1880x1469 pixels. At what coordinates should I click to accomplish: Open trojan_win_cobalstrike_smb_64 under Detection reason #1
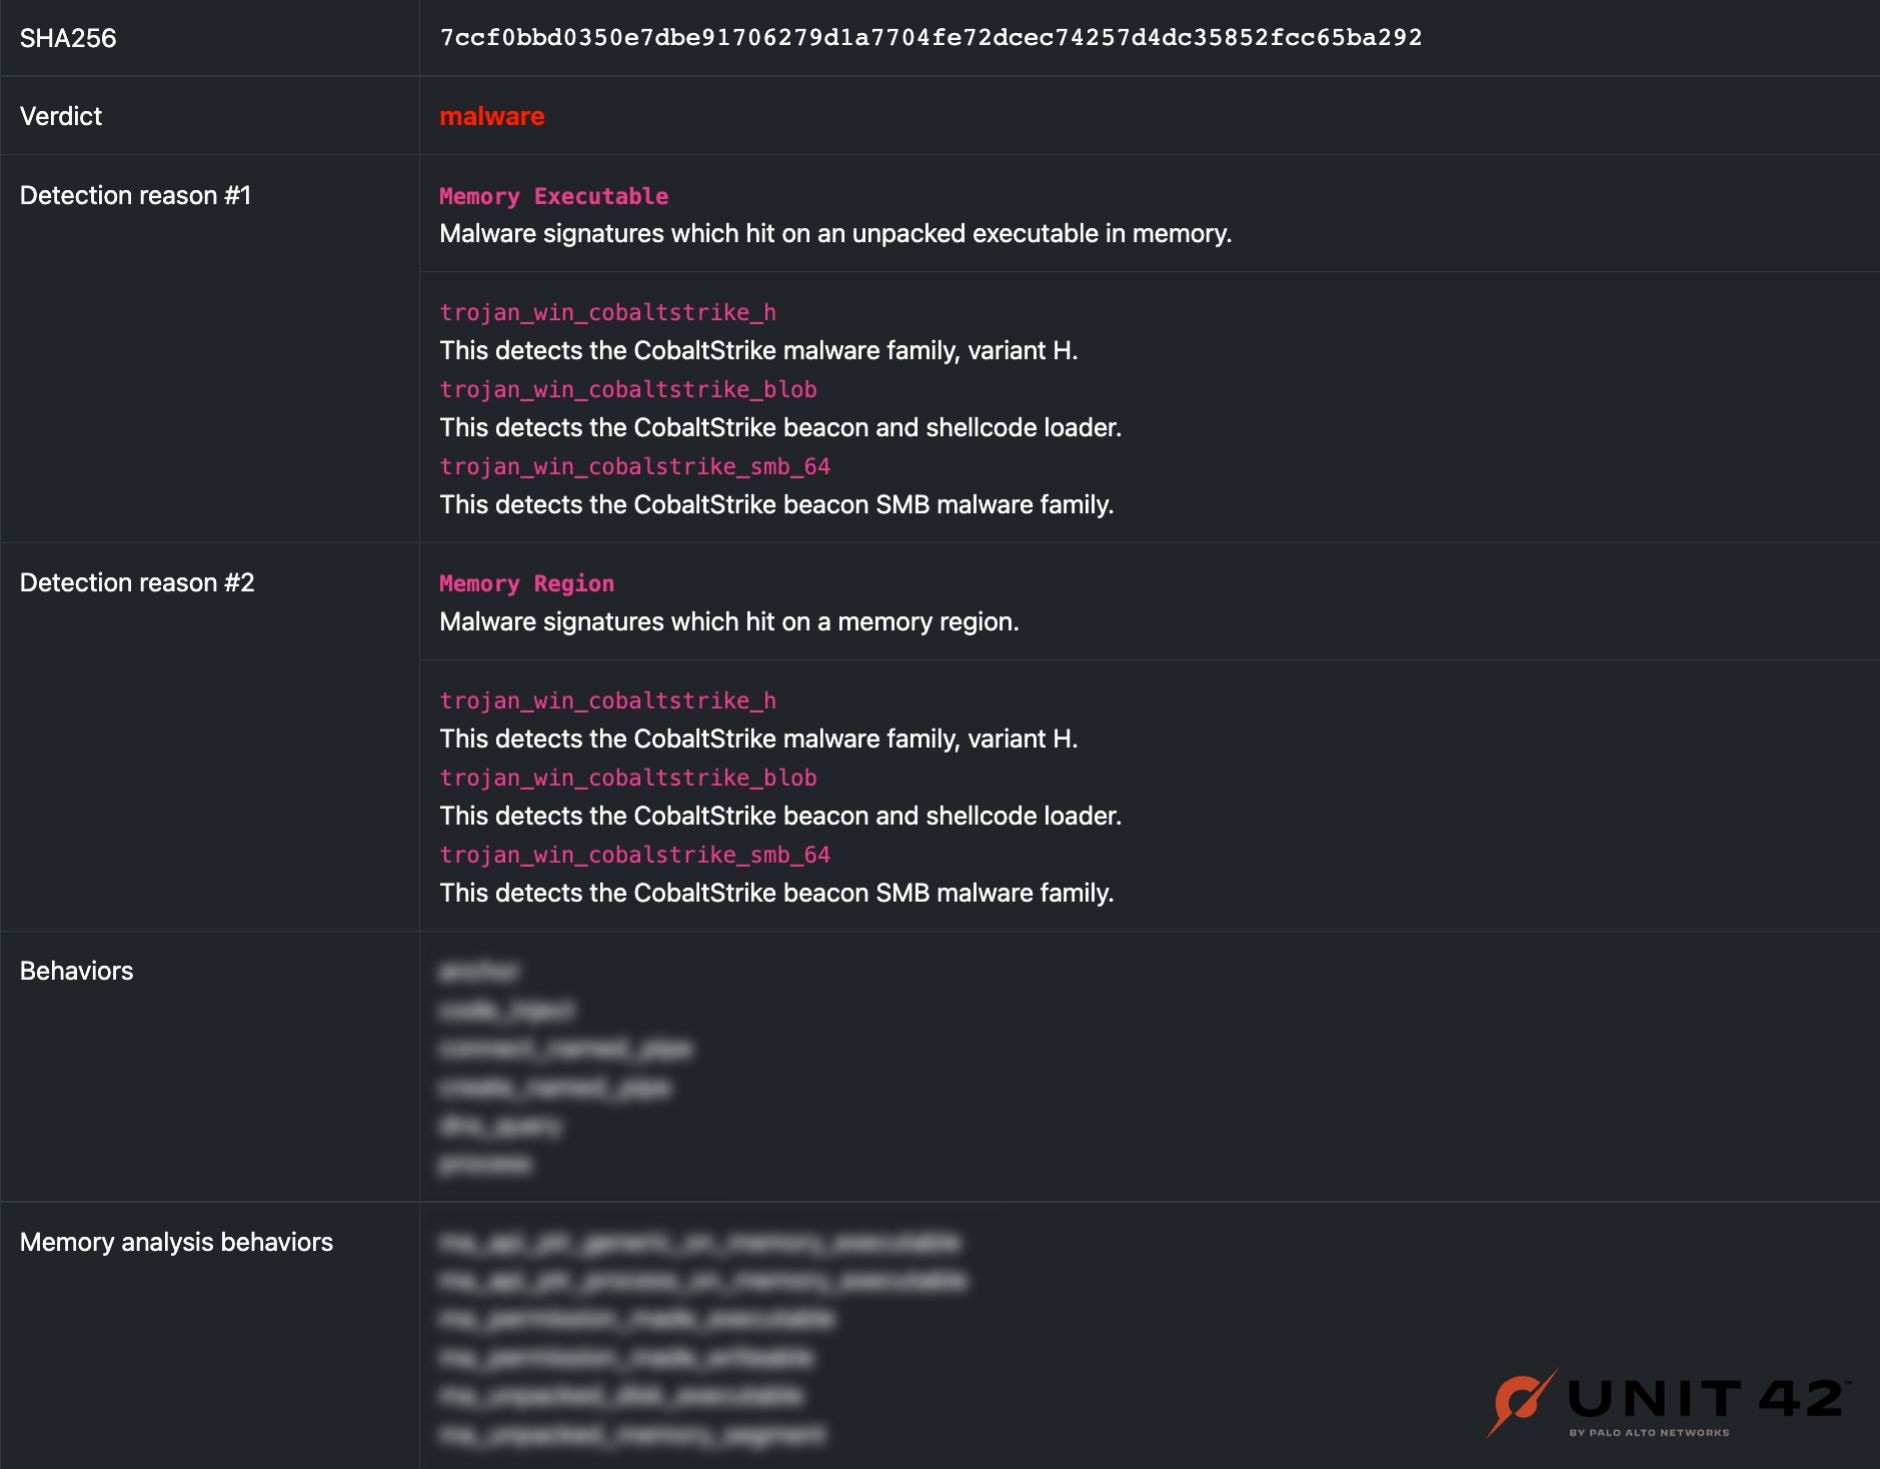click(x=635, y=466)
